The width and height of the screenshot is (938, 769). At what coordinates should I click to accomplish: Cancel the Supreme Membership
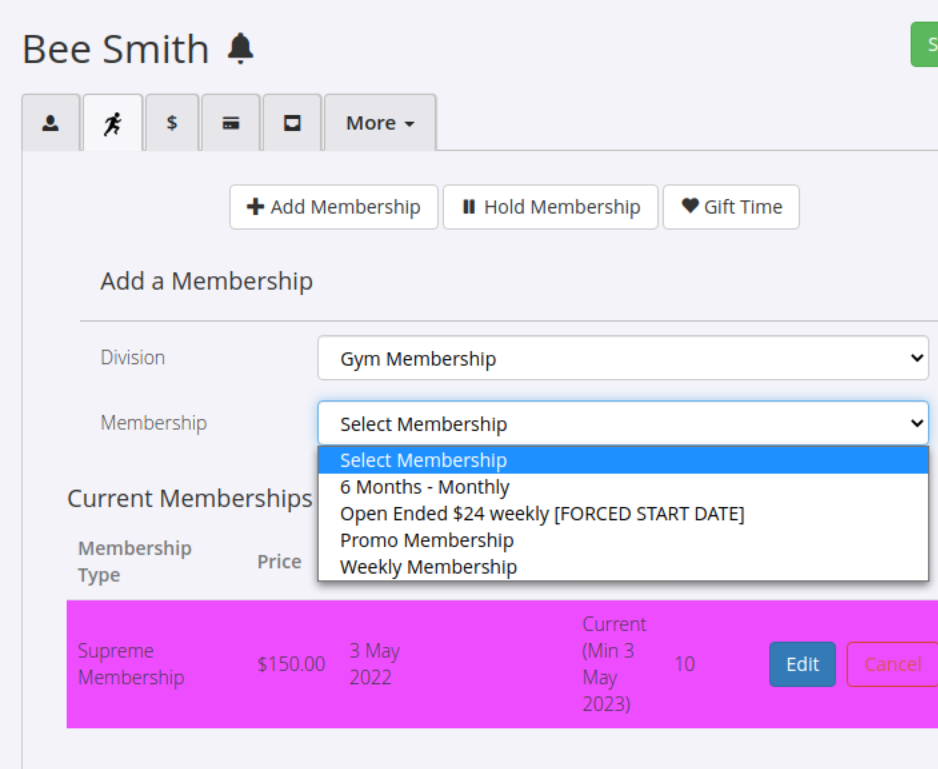(892, 664)
